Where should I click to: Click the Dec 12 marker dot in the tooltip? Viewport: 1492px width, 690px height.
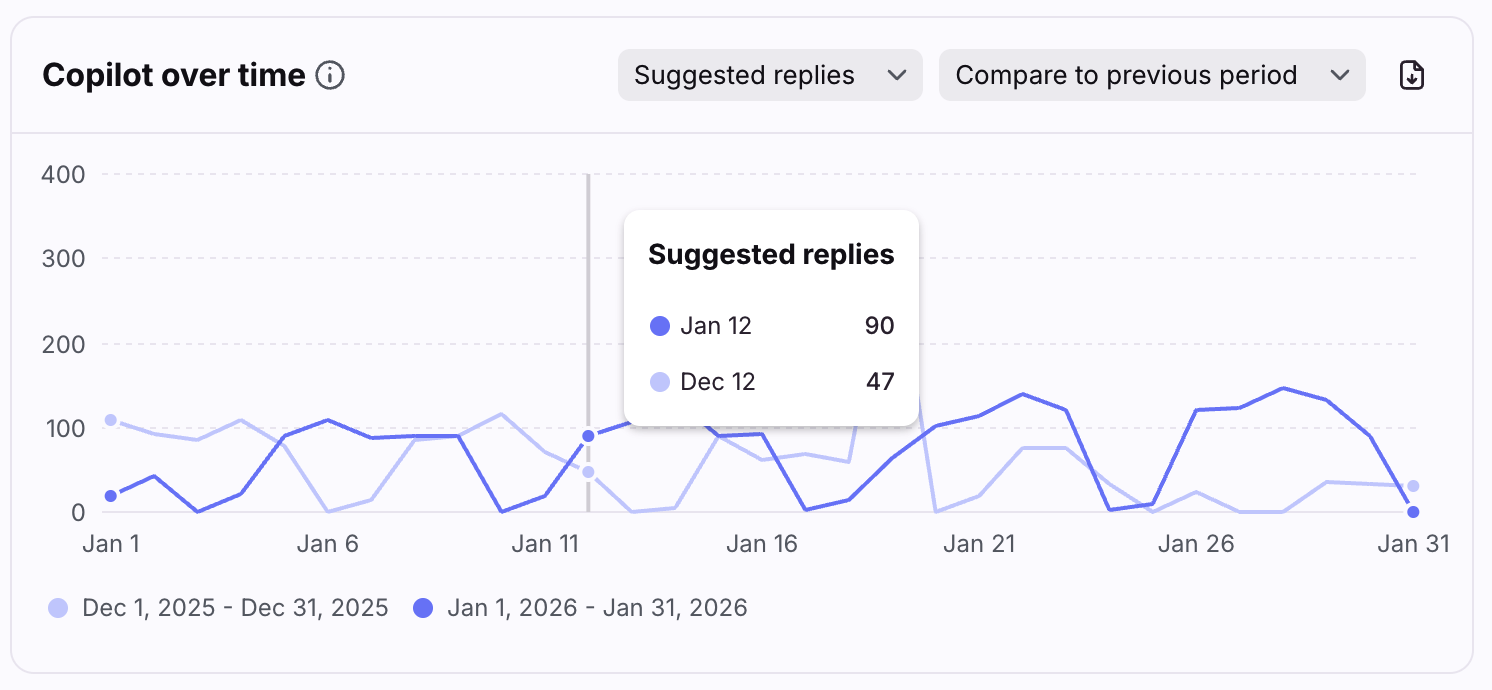coord(659,382)
